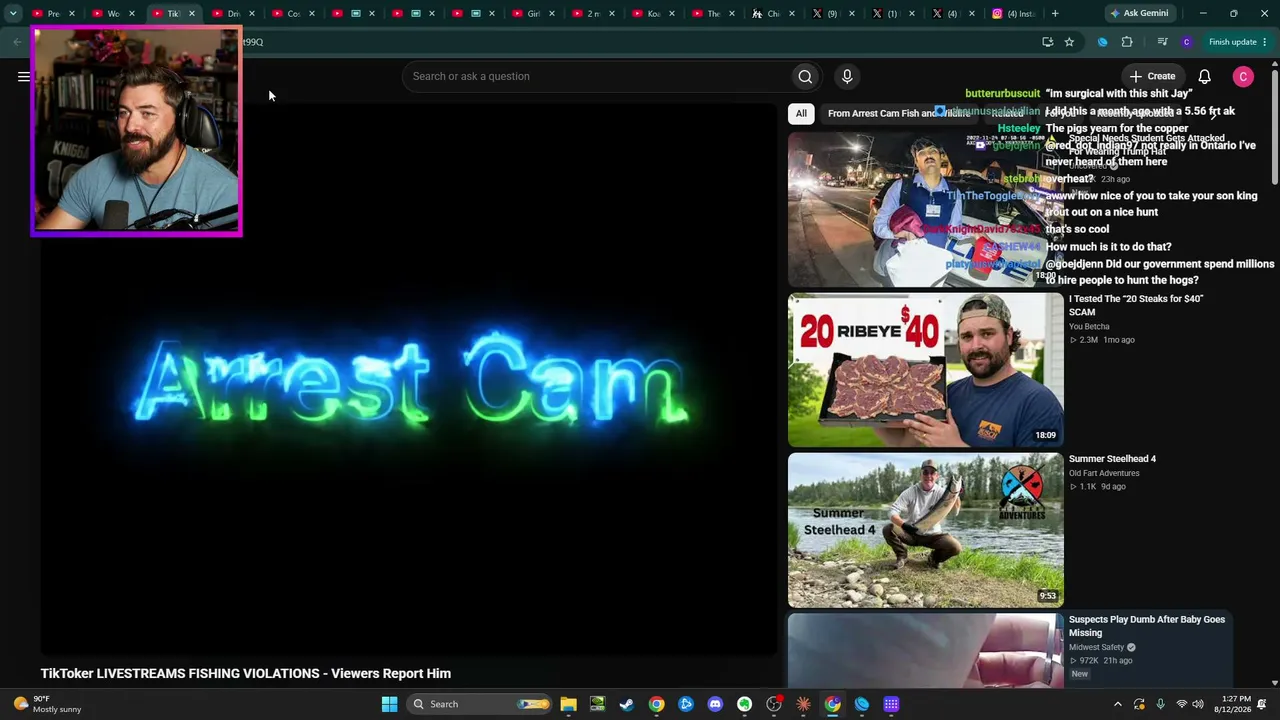
Task: Open YouTube notifications bell
Action: coord(1205,76)
